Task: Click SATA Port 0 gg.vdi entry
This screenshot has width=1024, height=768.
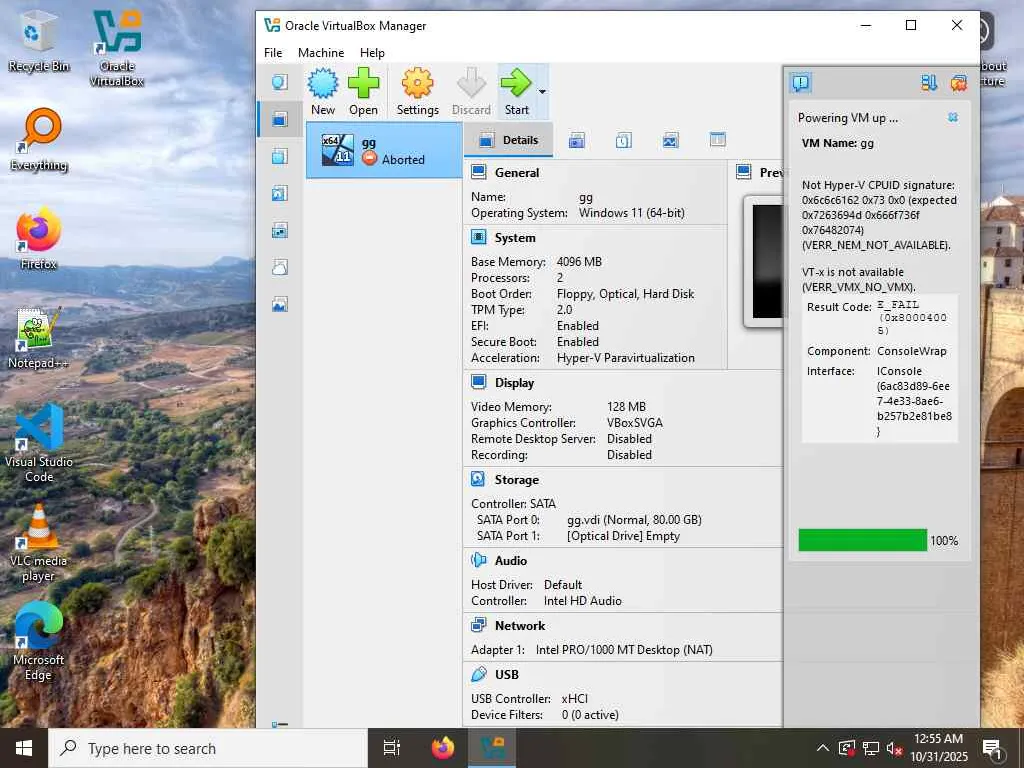Action: (x=634, y=520)
